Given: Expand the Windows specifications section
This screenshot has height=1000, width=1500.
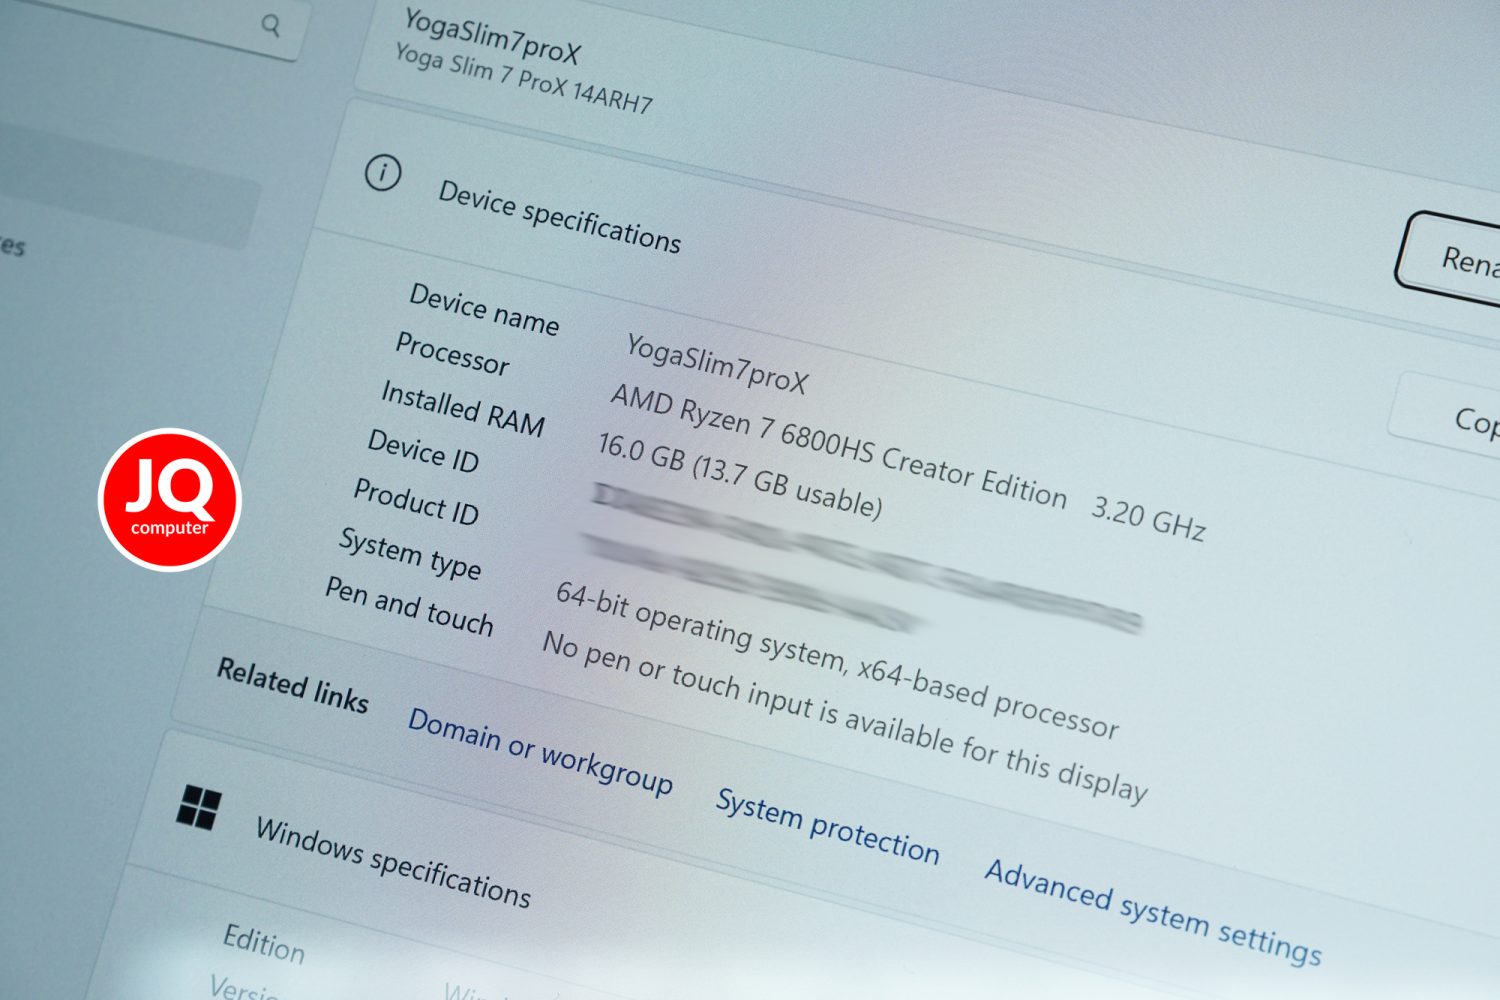Looking at the screenshot, I should [x=393, y=861].
